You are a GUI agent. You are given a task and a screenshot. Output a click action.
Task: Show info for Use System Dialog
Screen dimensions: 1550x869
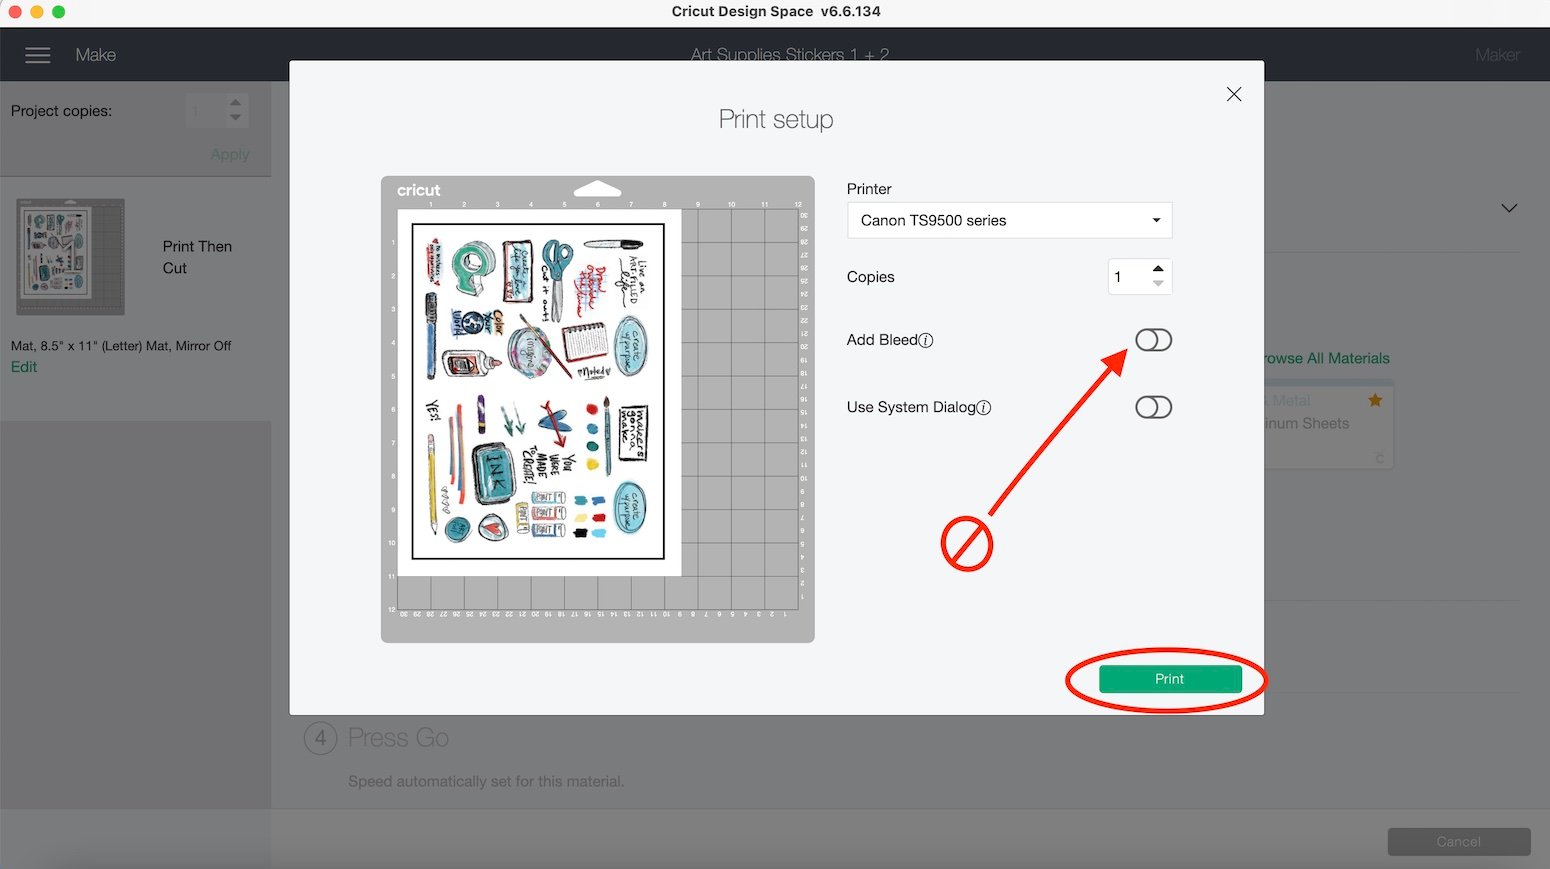click(984, 407)
